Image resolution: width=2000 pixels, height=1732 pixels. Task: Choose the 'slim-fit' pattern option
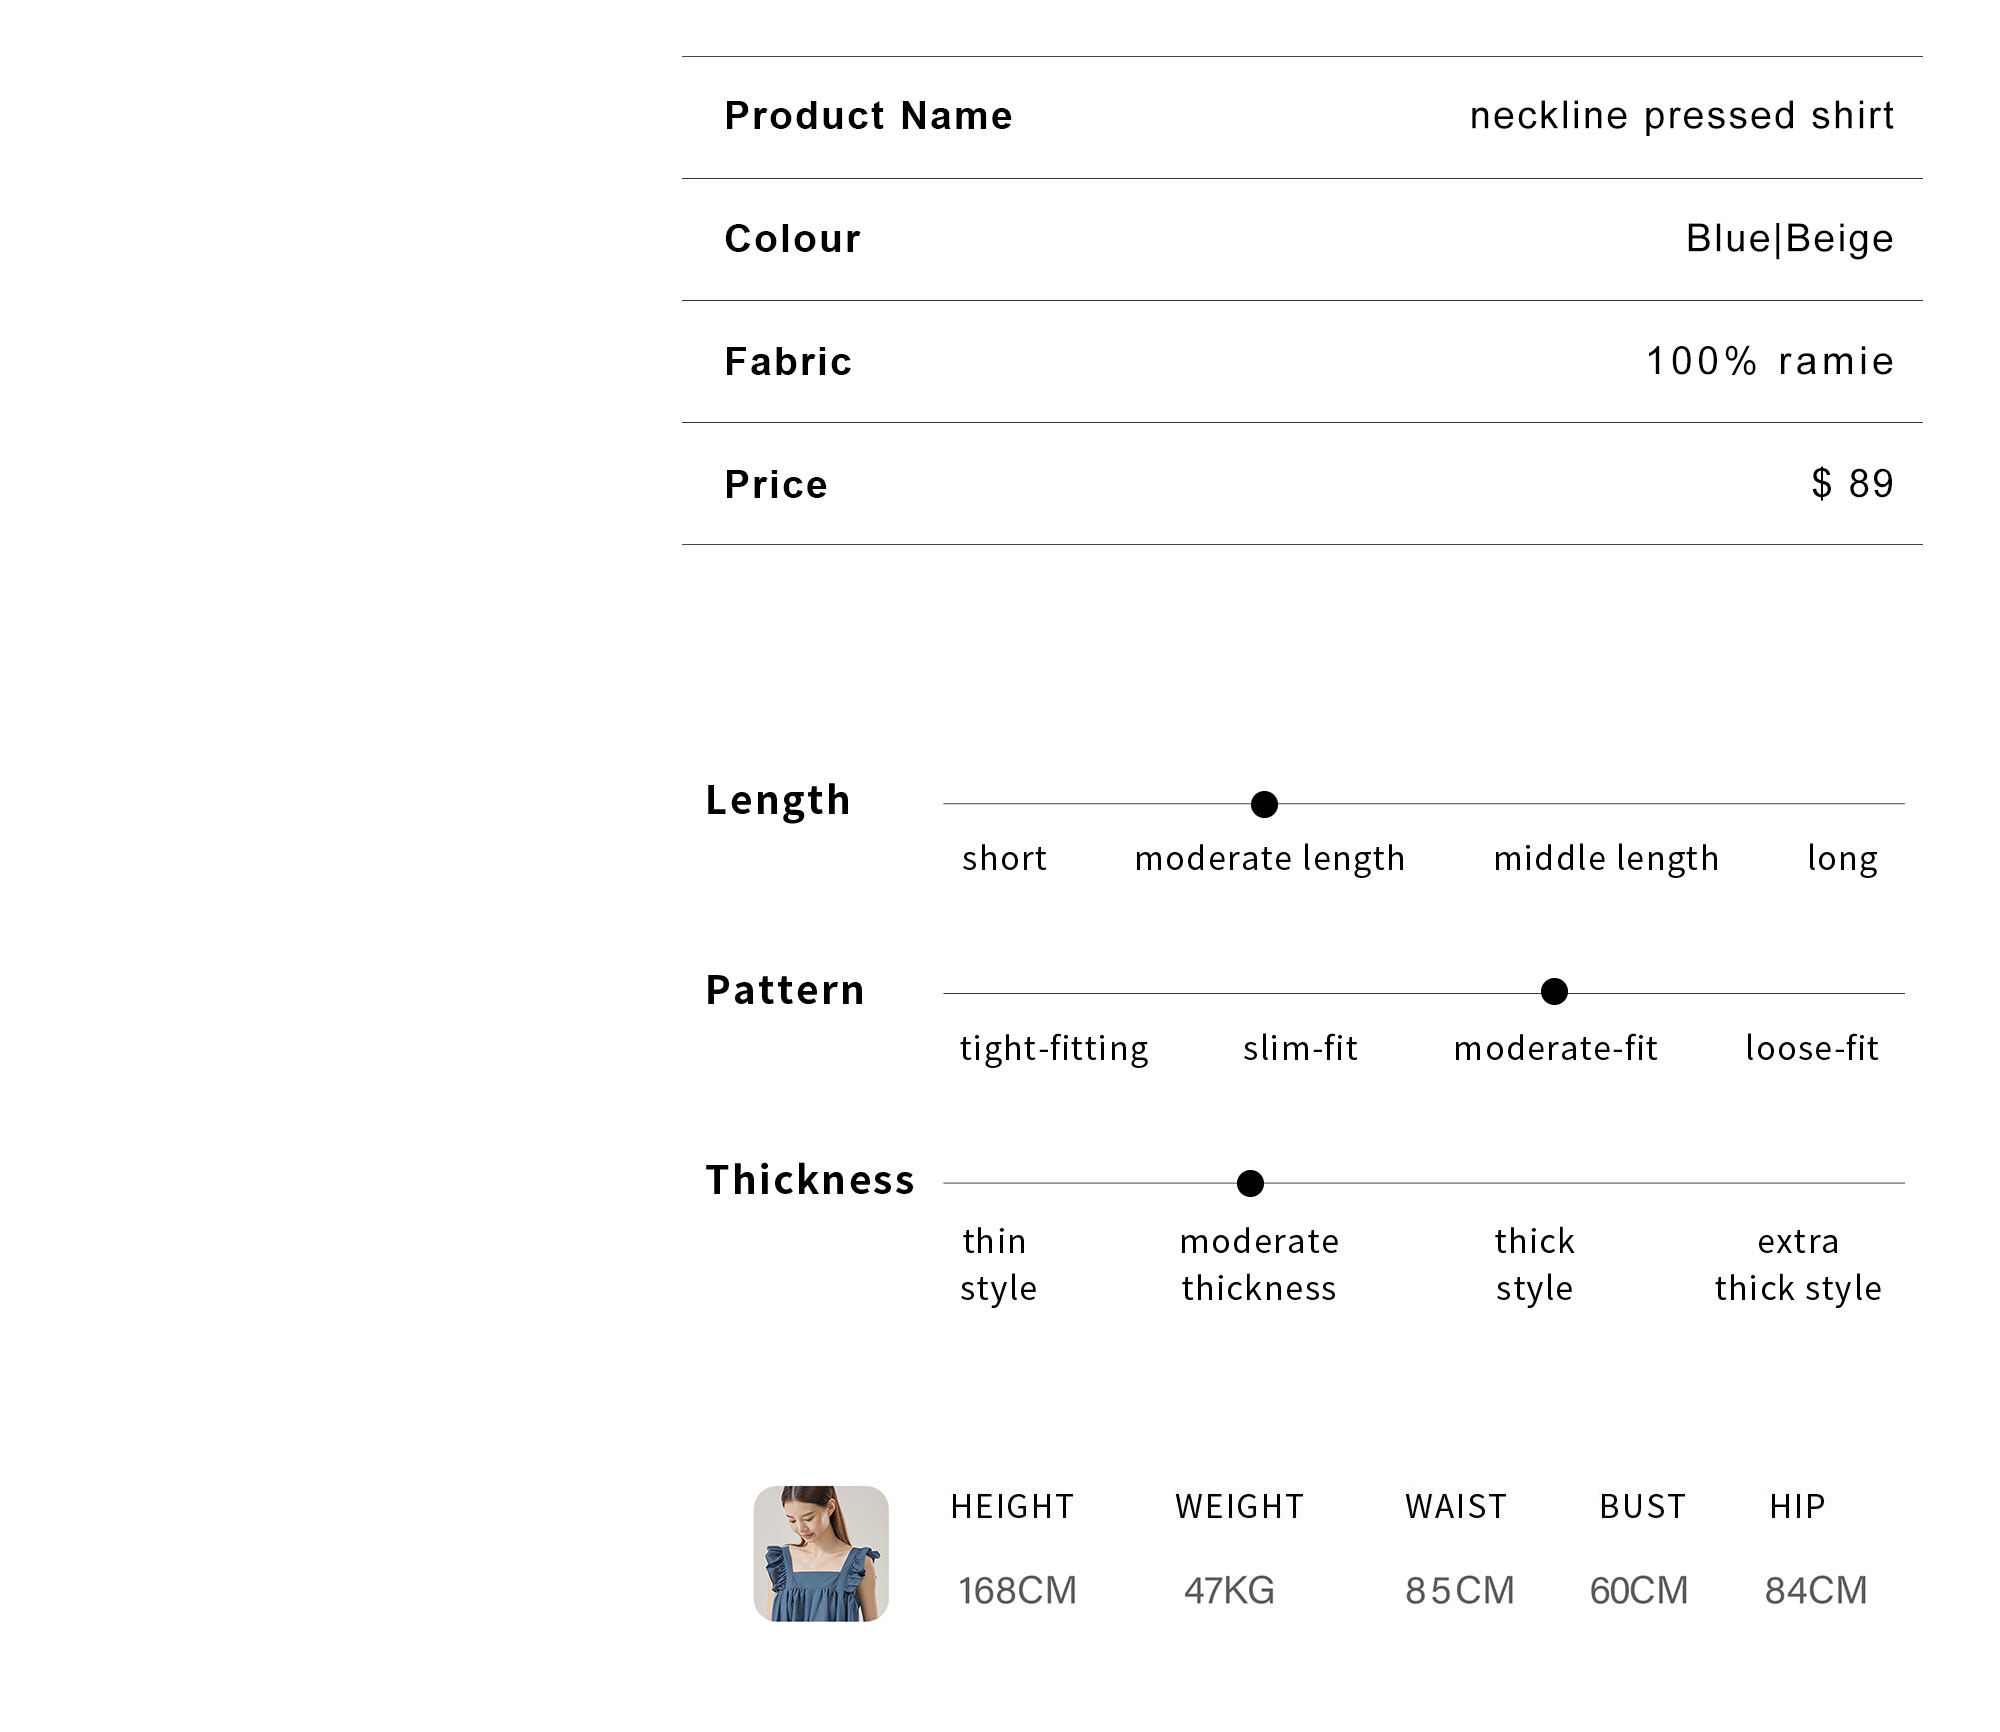1300,1048
